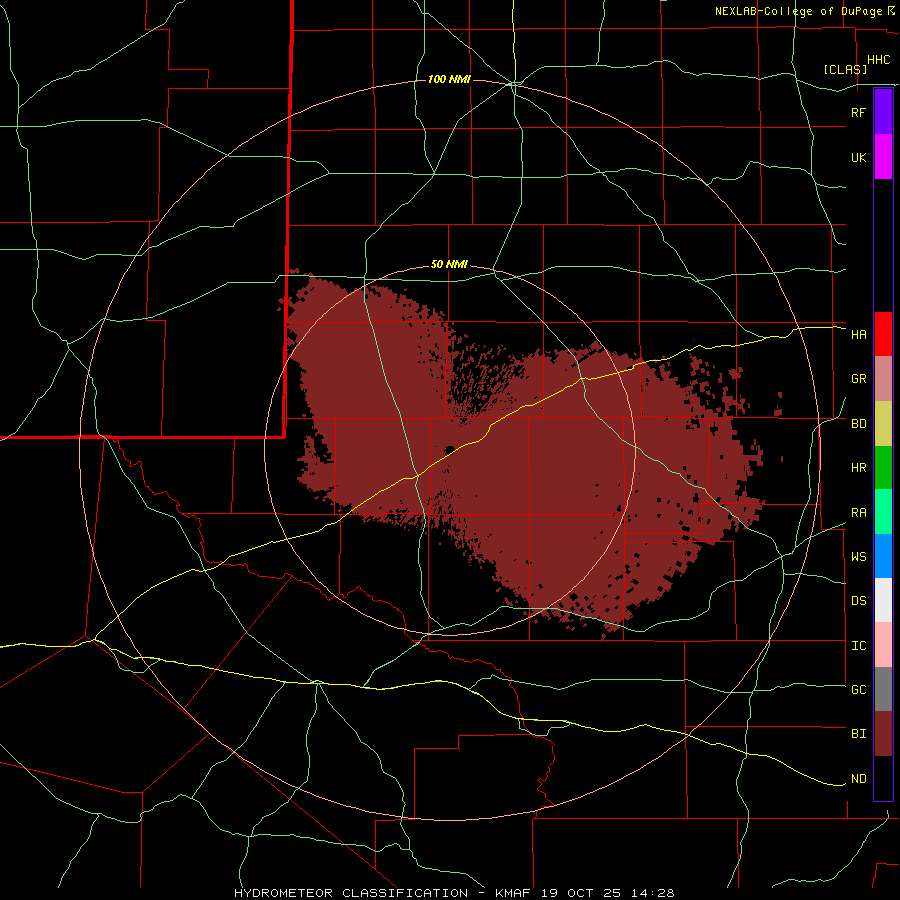Click the ND legend label

pyautogui.click(x=858, y=779)
